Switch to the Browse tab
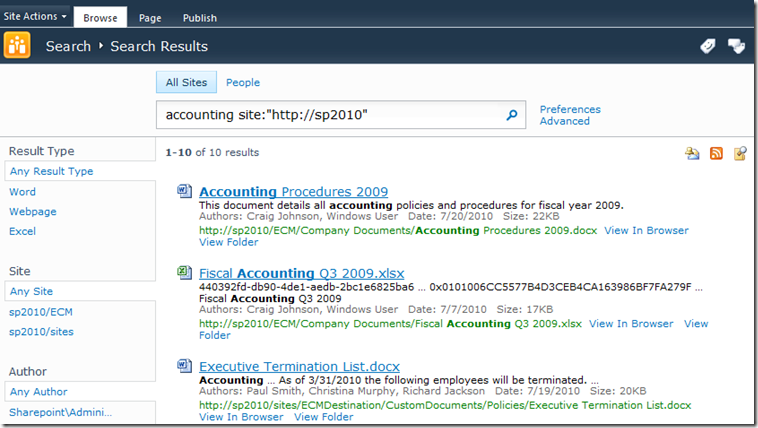The height and width of the screenshot is (428, 758). tap(100, 18)
